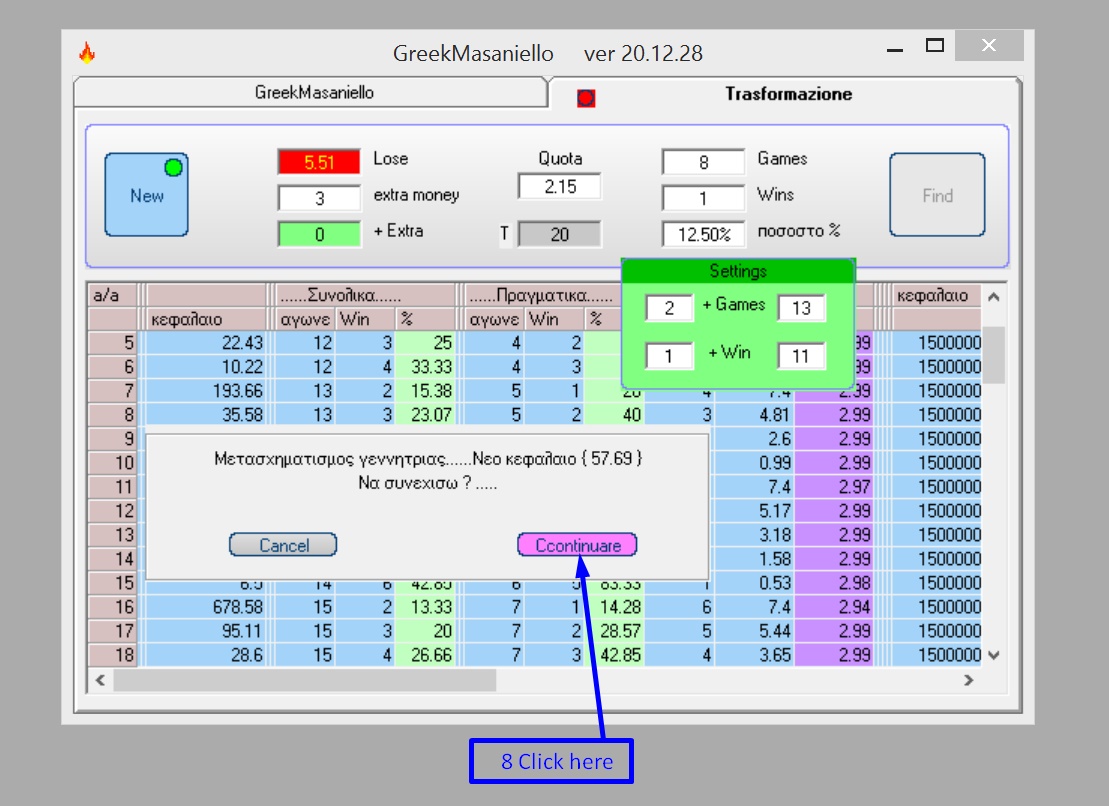1109x806 pixels.
Task: Click the table scroll up arrow
Action: click(994, 297)
